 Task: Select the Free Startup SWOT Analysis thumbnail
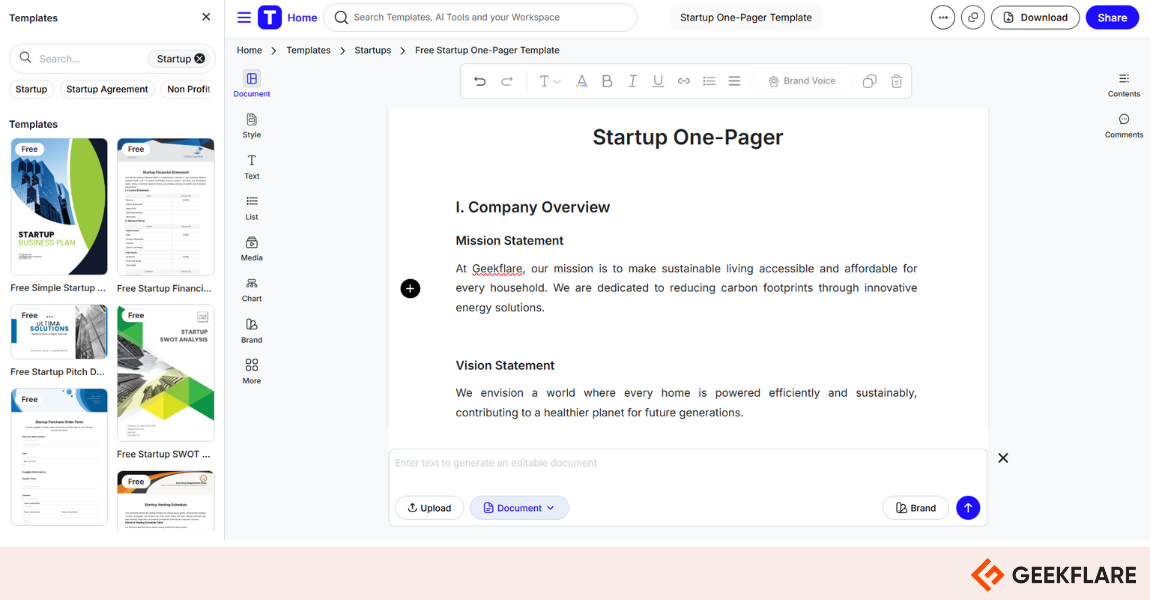(x=165, y=374)
